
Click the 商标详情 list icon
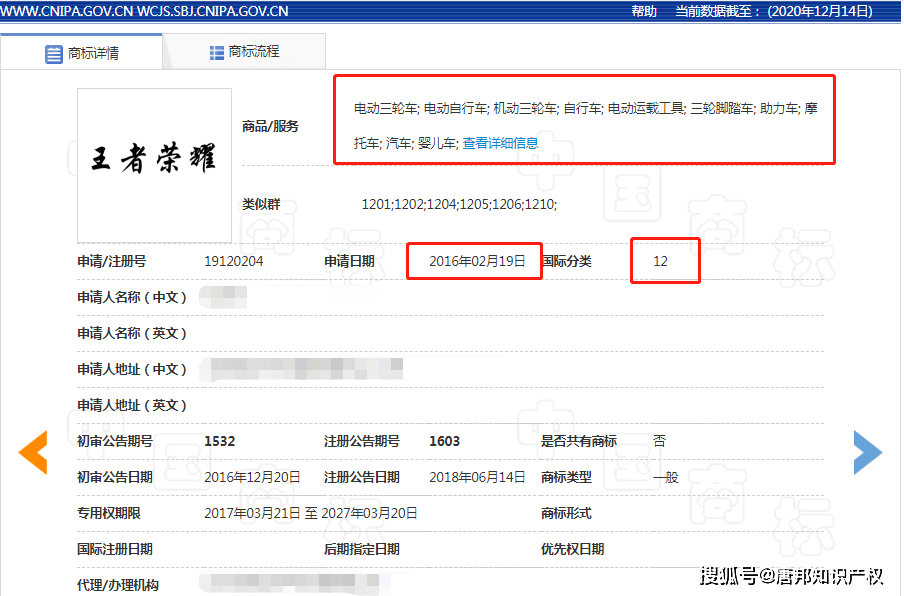coord(54,54)
